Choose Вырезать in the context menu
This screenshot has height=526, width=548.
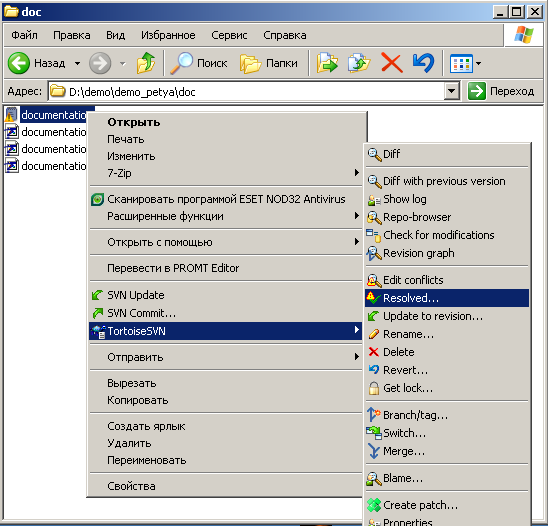[x=225, y=383]
